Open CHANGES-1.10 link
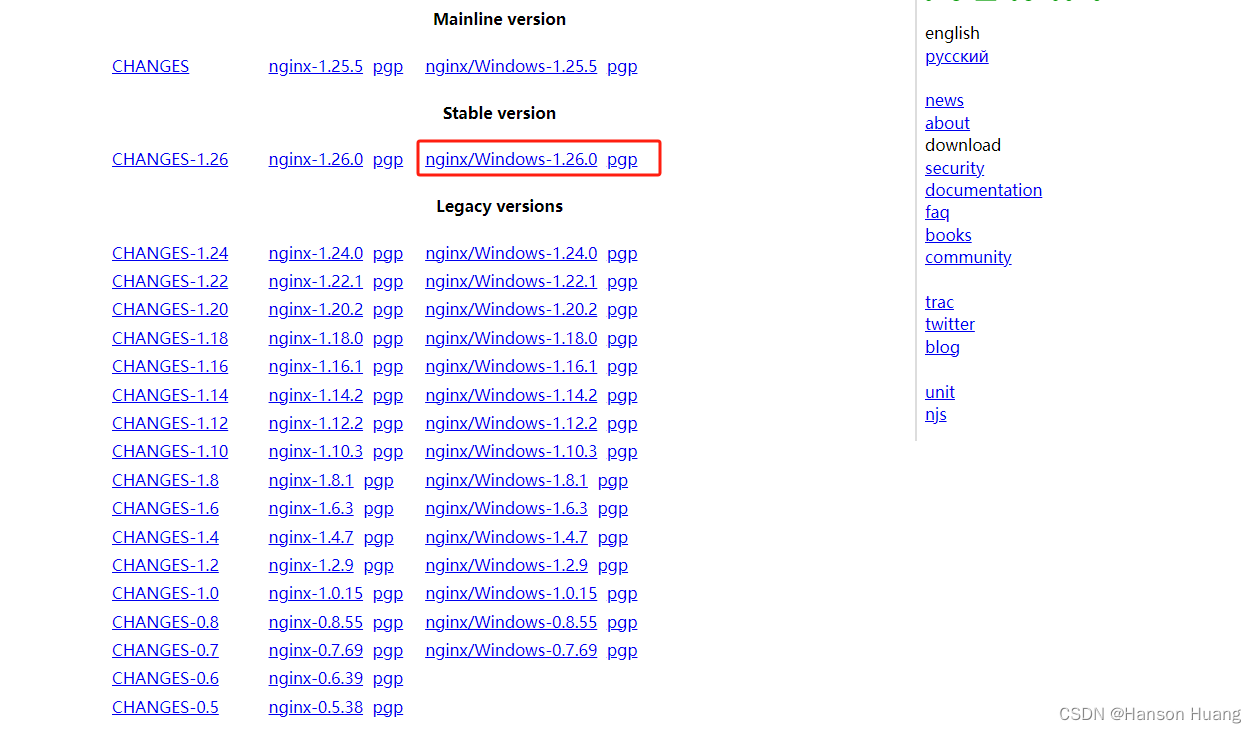The height and width of the screenshot is (733, 1256). click(x=170, y=451)
